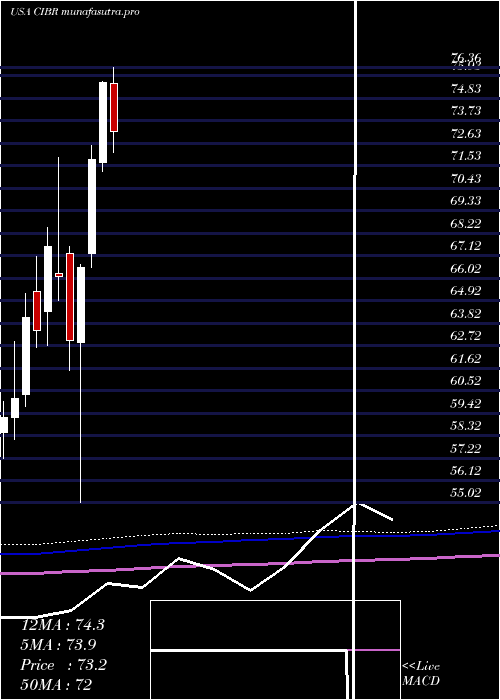Click the 58.32 price axis label

(466, 425)
